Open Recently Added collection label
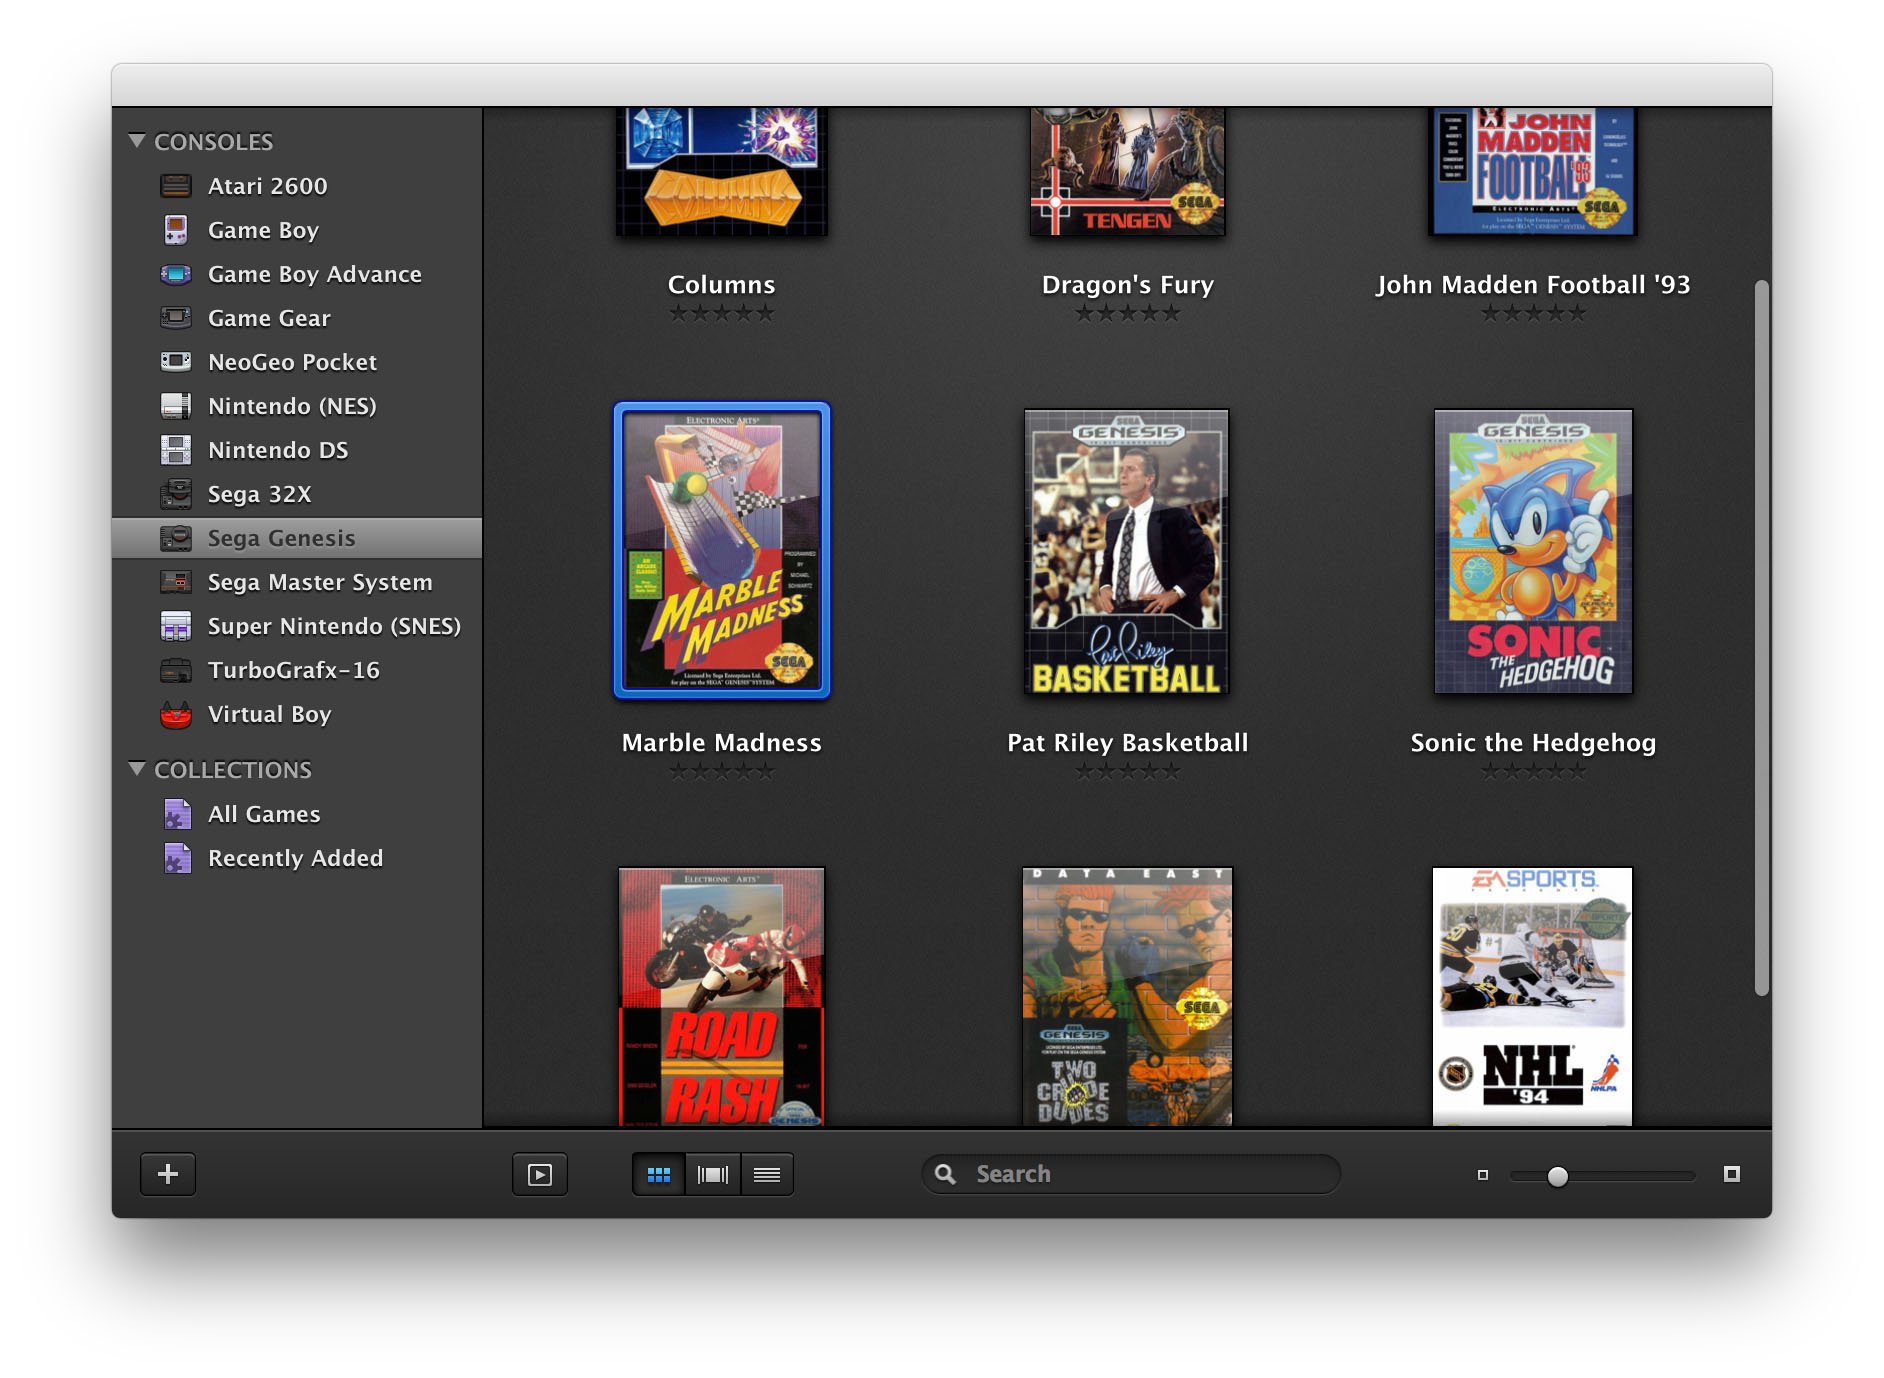Screen dimensions: 1884x1378 (295, 858)
